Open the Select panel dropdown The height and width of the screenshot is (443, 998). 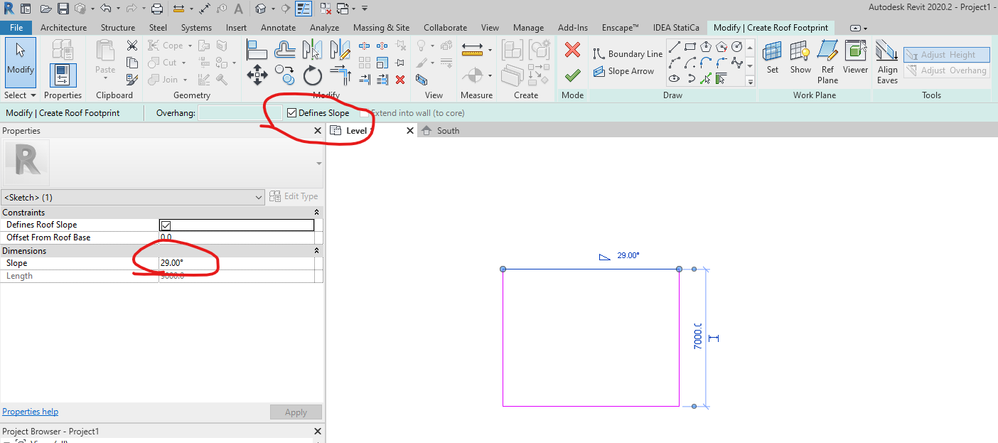tap(20, 95)
